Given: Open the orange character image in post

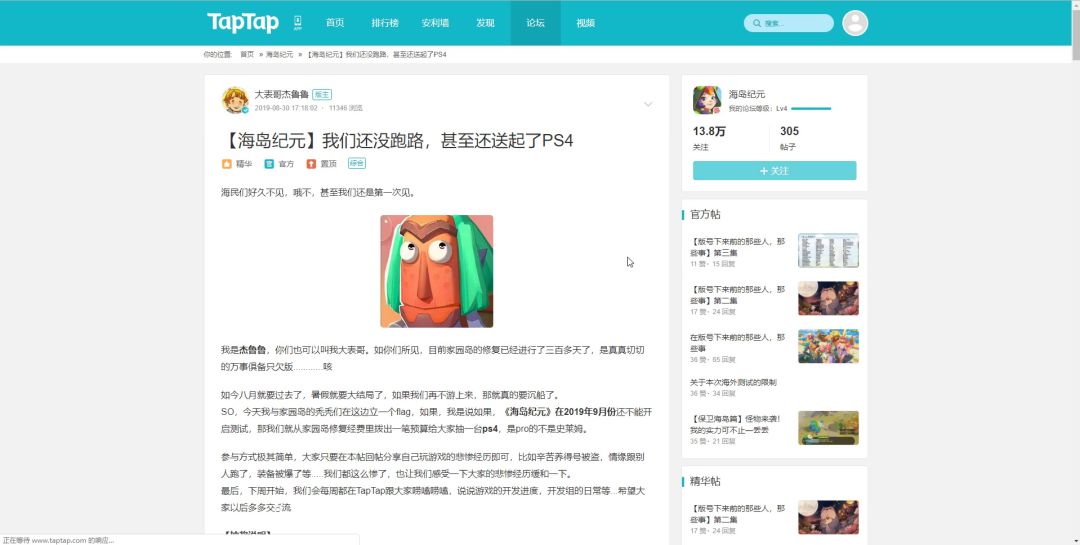Looking at the screenshot, I should pos(436,271).
